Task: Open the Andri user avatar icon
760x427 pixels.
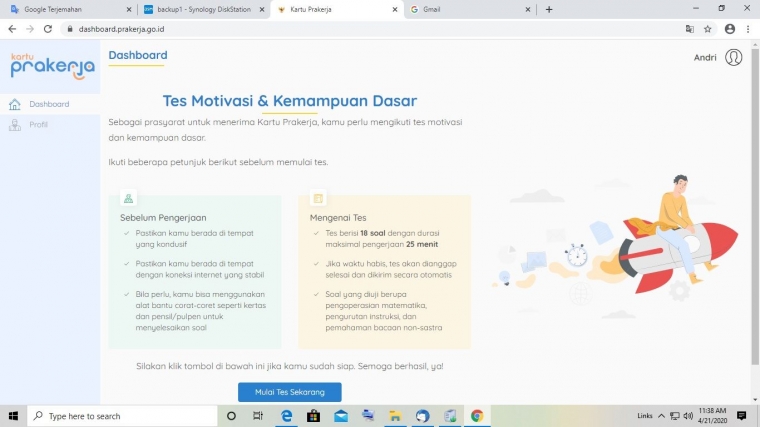Action: click(x=733, y=57)
